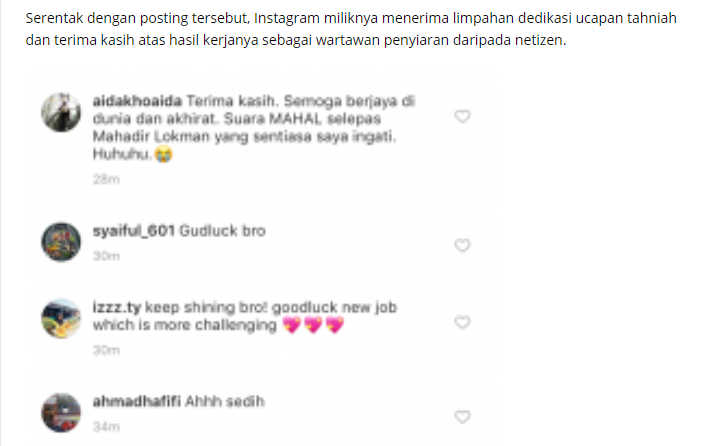The image size is (722, 446).
Task: View izzz.ty's profile avatar
Action: [61, 319]
